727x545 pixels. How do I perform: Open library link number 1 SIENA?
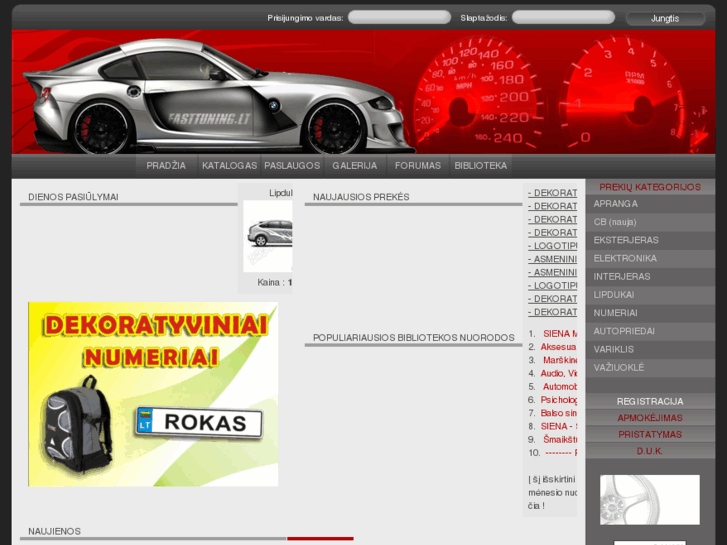click(x=560, y=333)
